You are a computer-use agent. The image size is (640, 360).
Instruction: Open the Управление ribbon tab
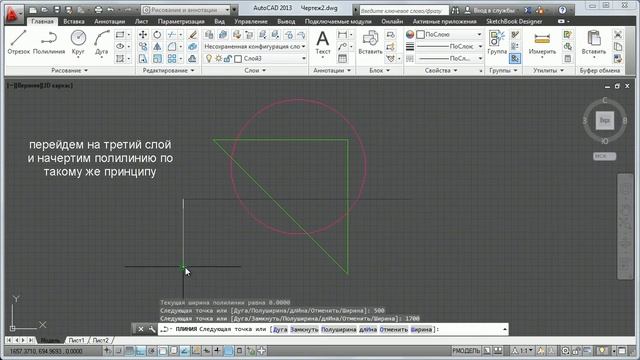[251, 21]
